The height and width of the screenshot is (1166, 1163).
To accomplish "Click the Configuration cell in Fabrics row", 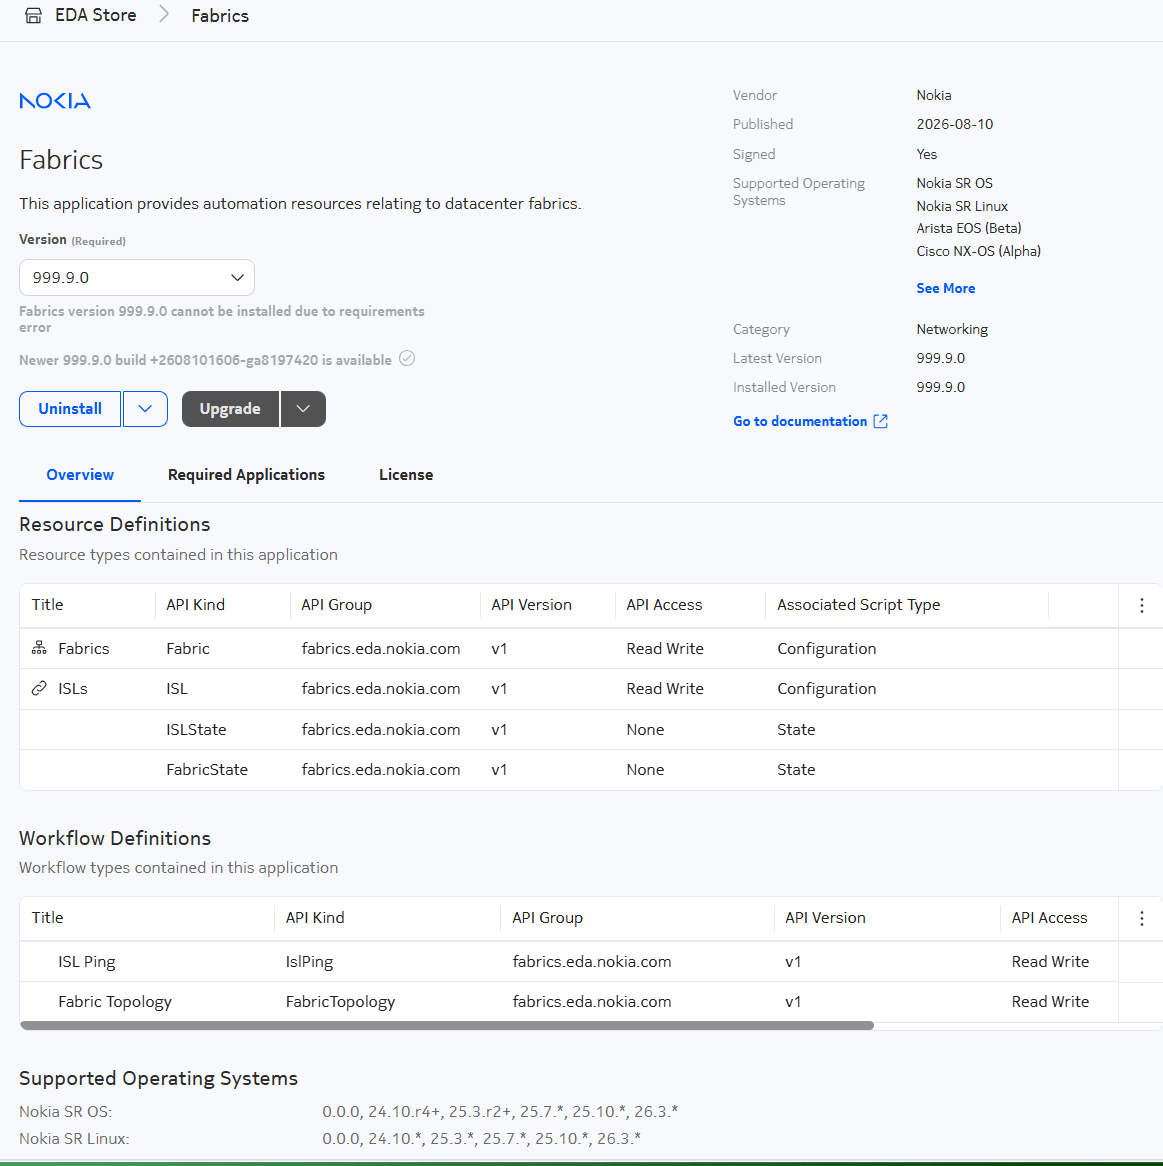I will pos(827,649).
